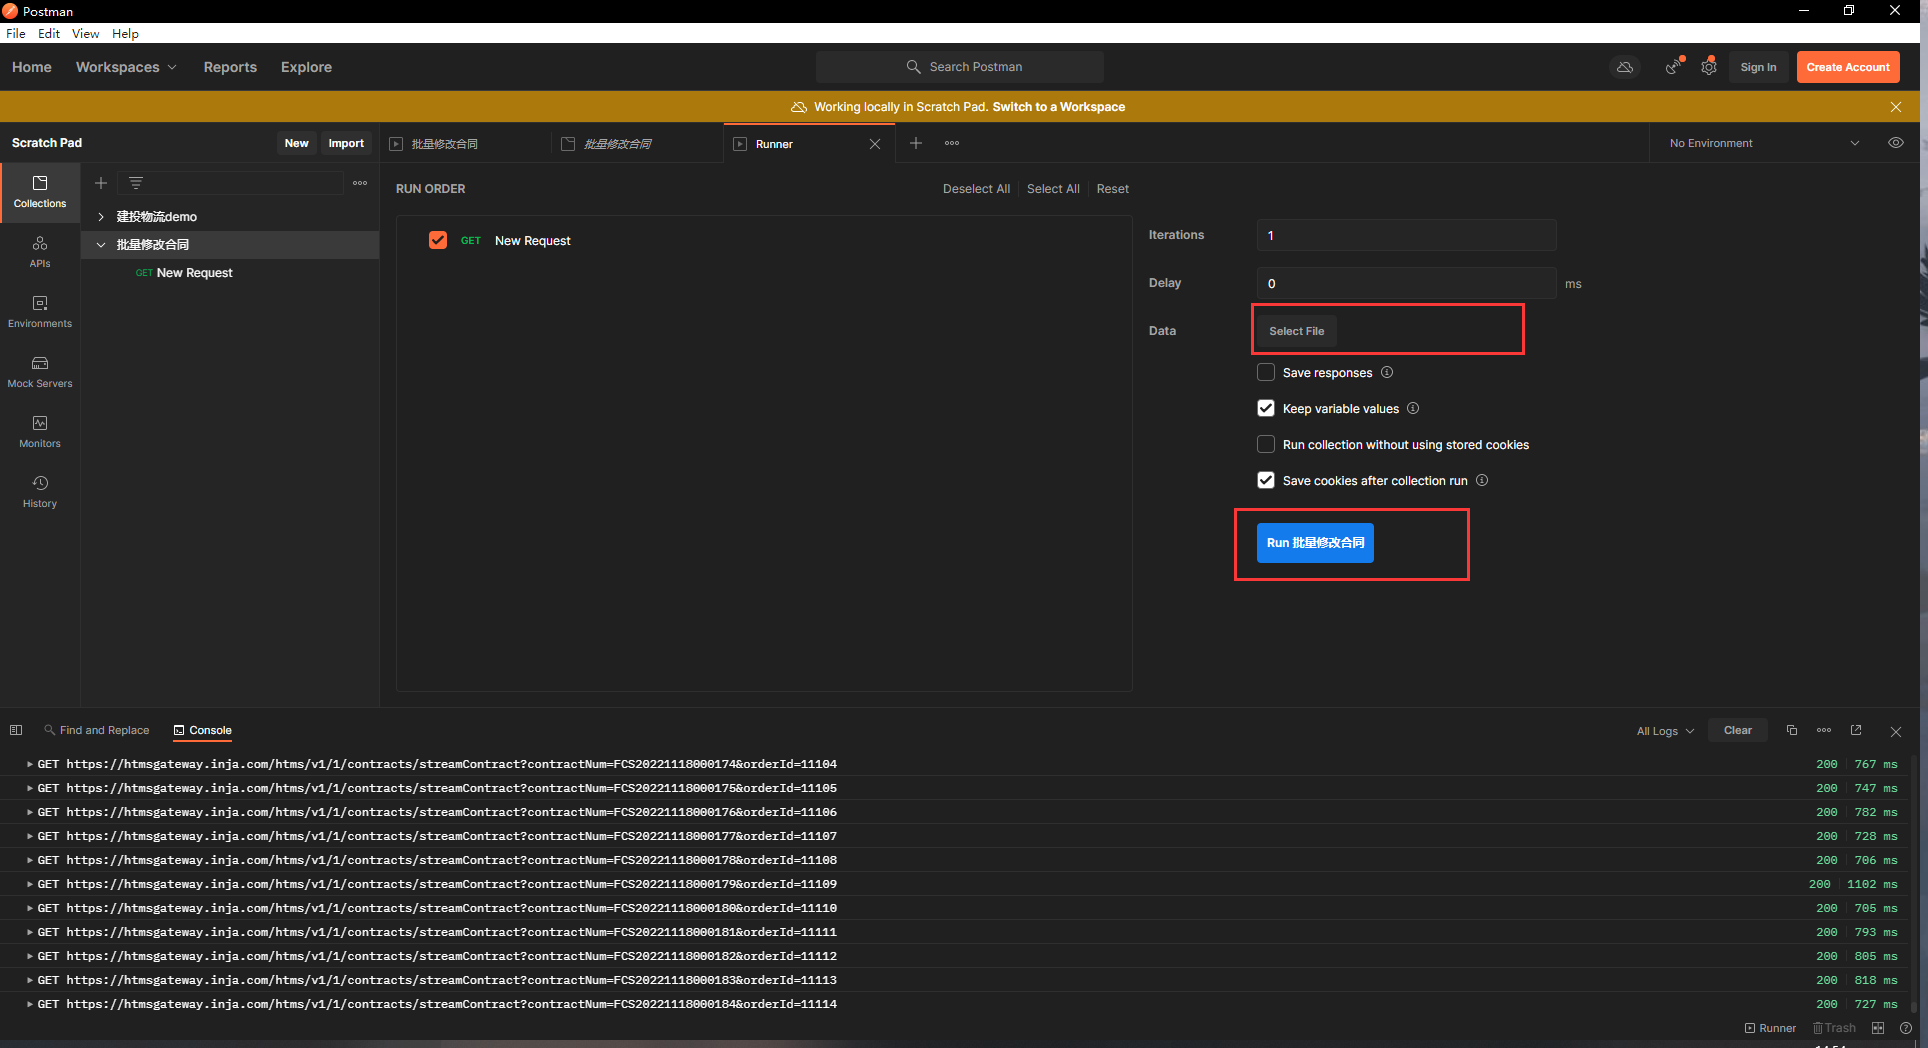The height and width of the screenshot is (1048, 1928).
Task: Click the Iterations input field
Action: coord(1406,235)
